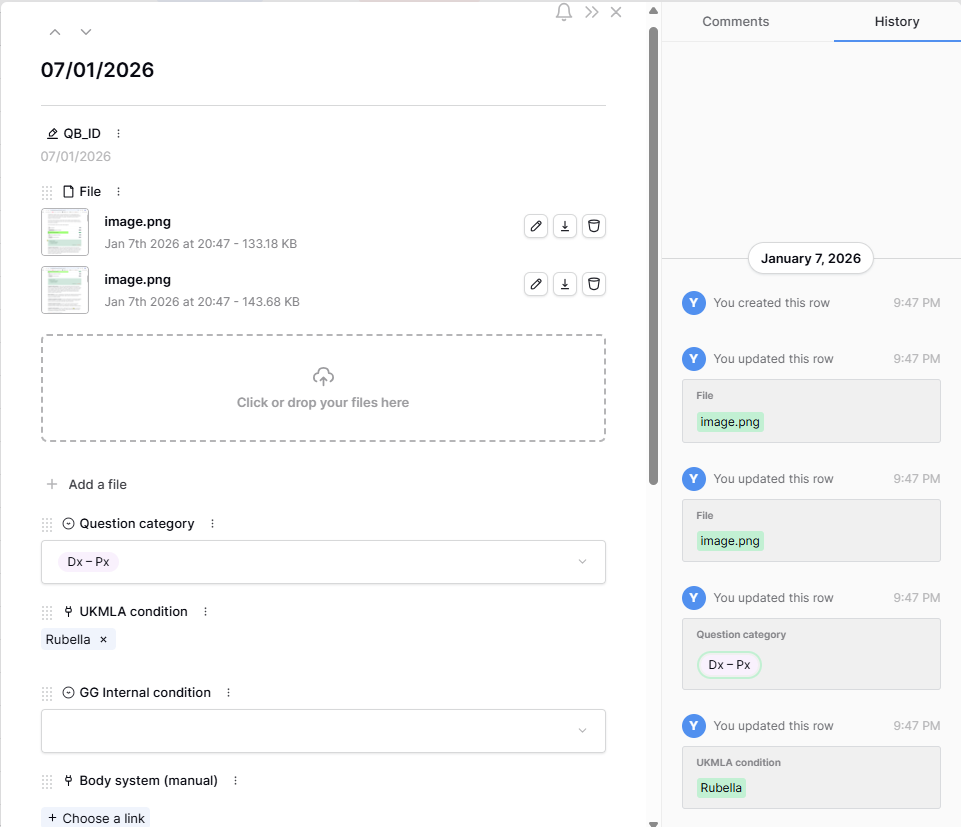Screen dimensions: 961x827
Task: Select the History tab
Action: (x=896, y=21)
